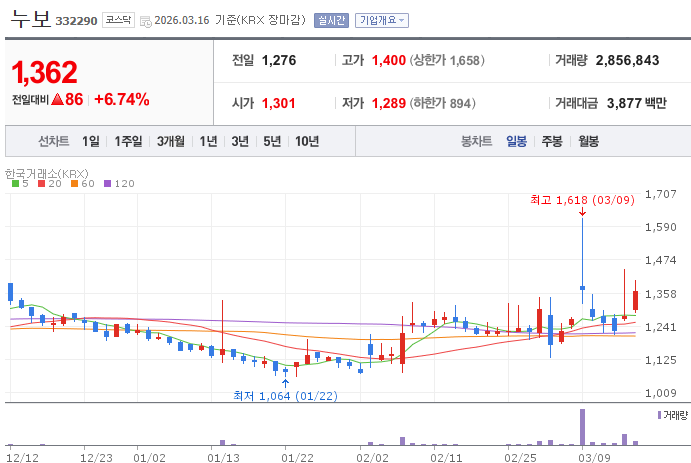
Task: Click the current price 1,362
Action: click(x=45, y=73)
